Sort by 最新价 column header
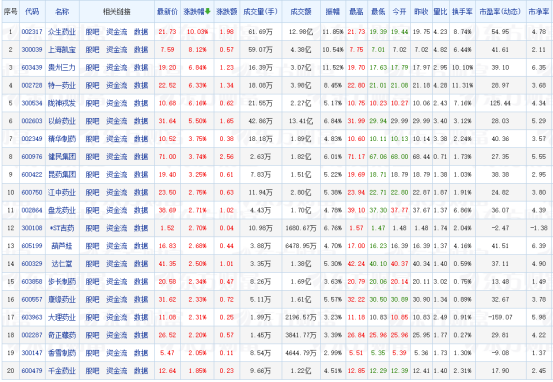 click(x=167, y=12)
